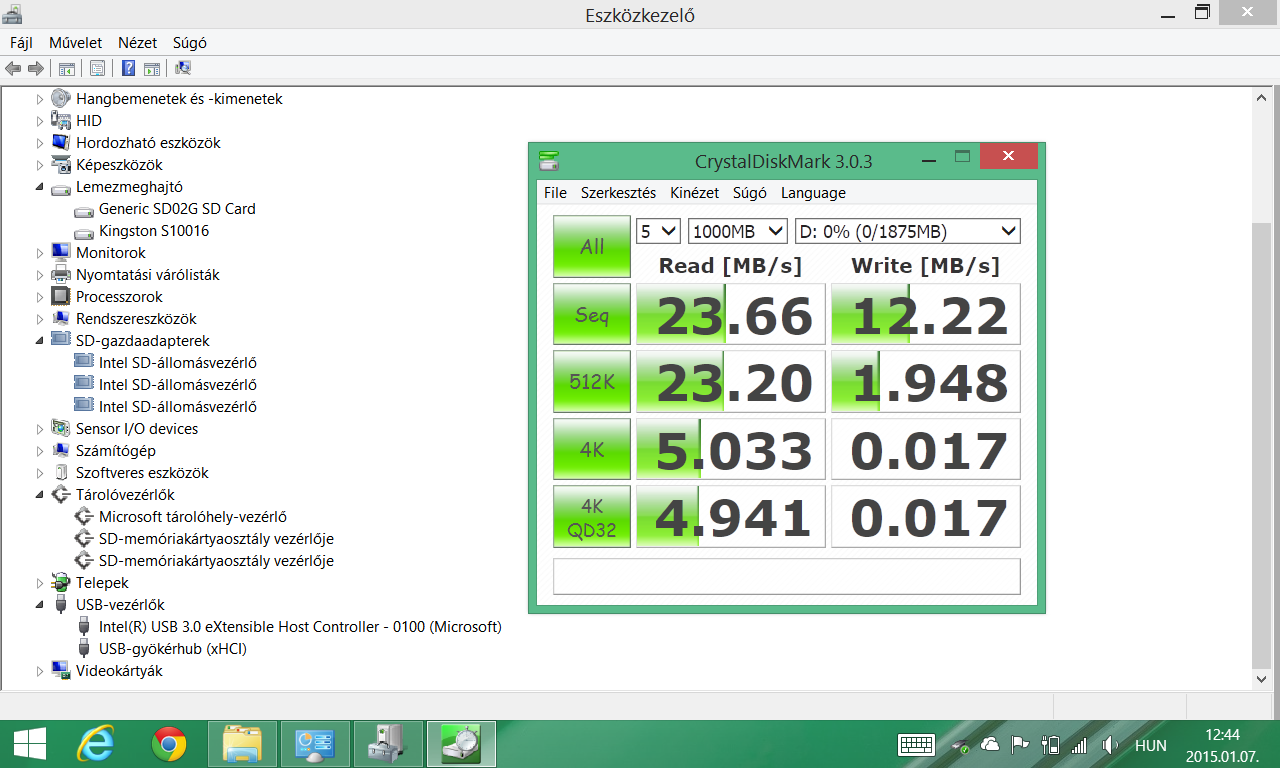The height and width of the screenshot is (768, 1280).
Task: Open the Kinézet menu in CrystalDiskMark
Action: click(x=694, y=193)
